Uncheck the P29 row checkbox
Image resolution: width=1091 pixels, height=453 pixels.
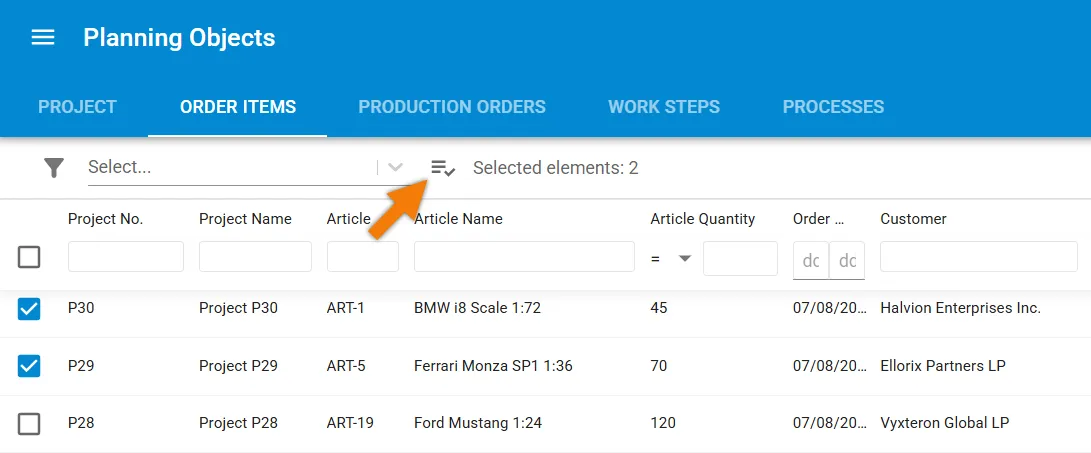(x=29, y=365)
